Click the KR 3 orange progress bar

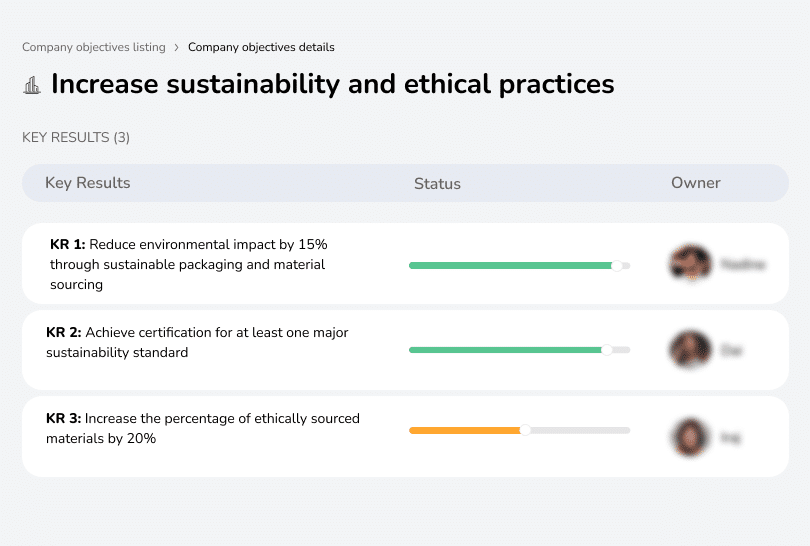pos(519,430)
